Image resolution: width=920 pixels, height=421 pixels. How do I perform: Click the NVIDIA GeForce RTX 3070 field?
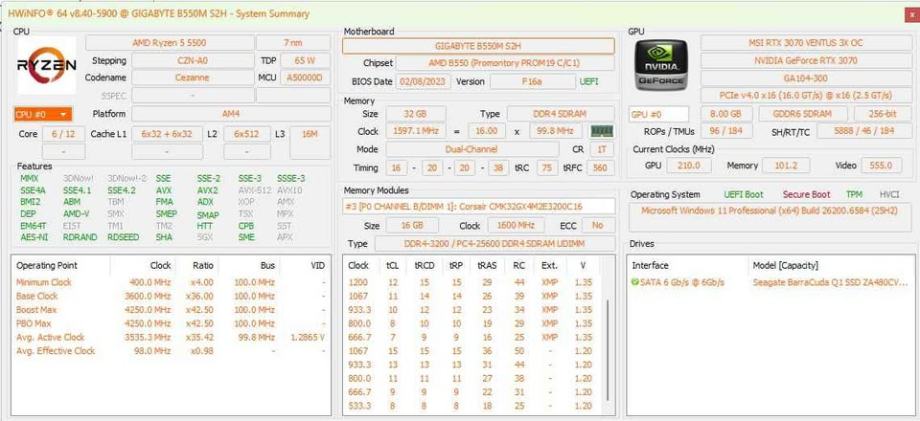tap(806, 60)
